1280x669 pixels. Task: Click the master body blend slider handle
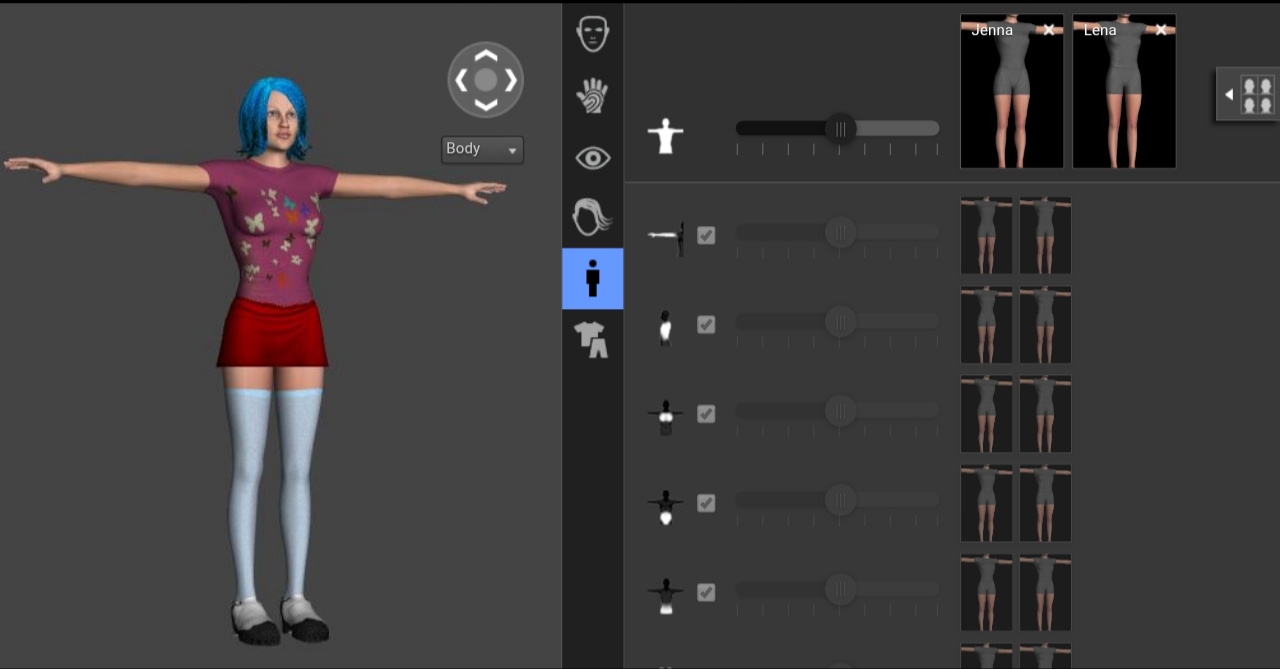click(840, 128)
